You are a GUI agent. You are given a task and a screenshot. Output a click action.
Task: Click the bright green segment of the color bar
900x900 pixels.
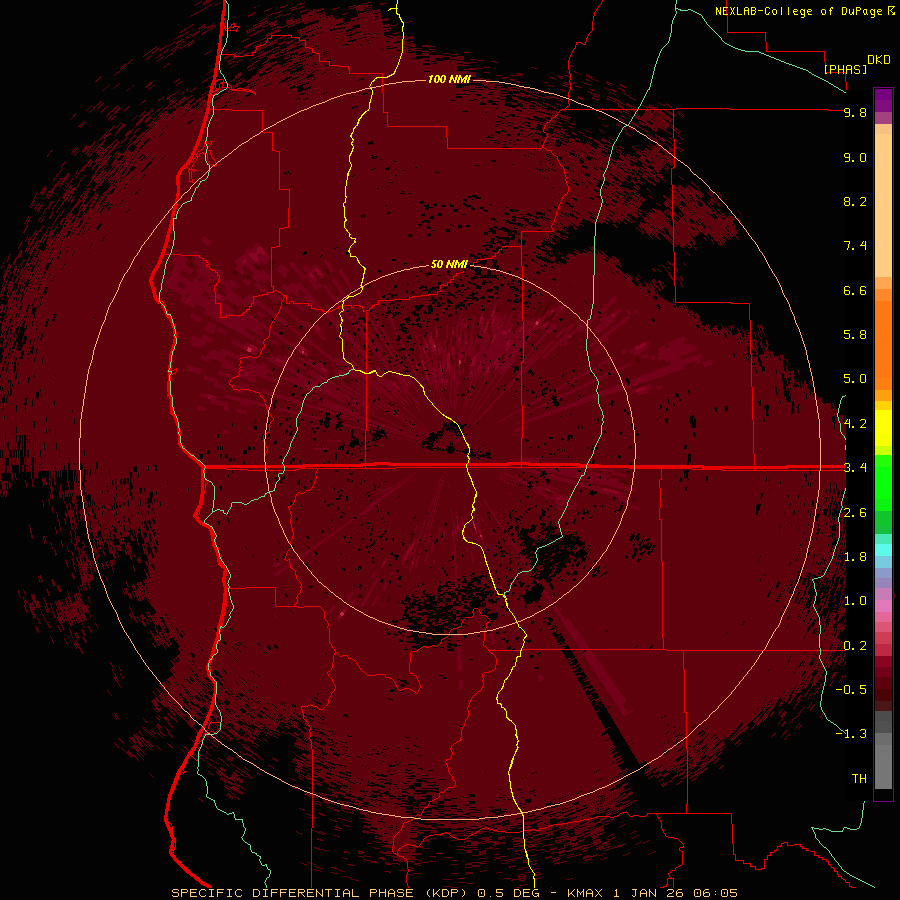pos(883,482)
